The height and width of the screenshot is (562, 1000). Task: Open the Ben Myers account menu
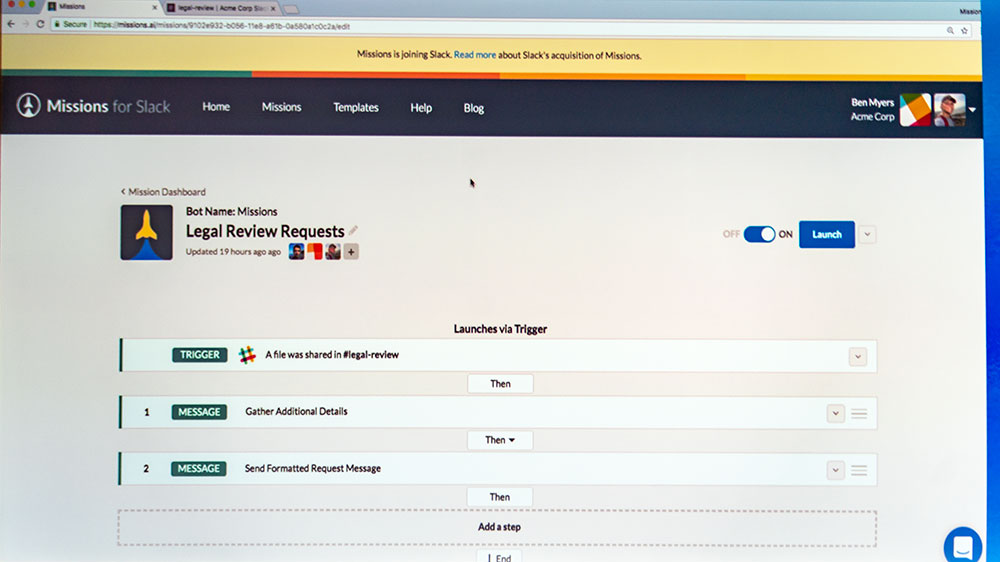point(972,110)
